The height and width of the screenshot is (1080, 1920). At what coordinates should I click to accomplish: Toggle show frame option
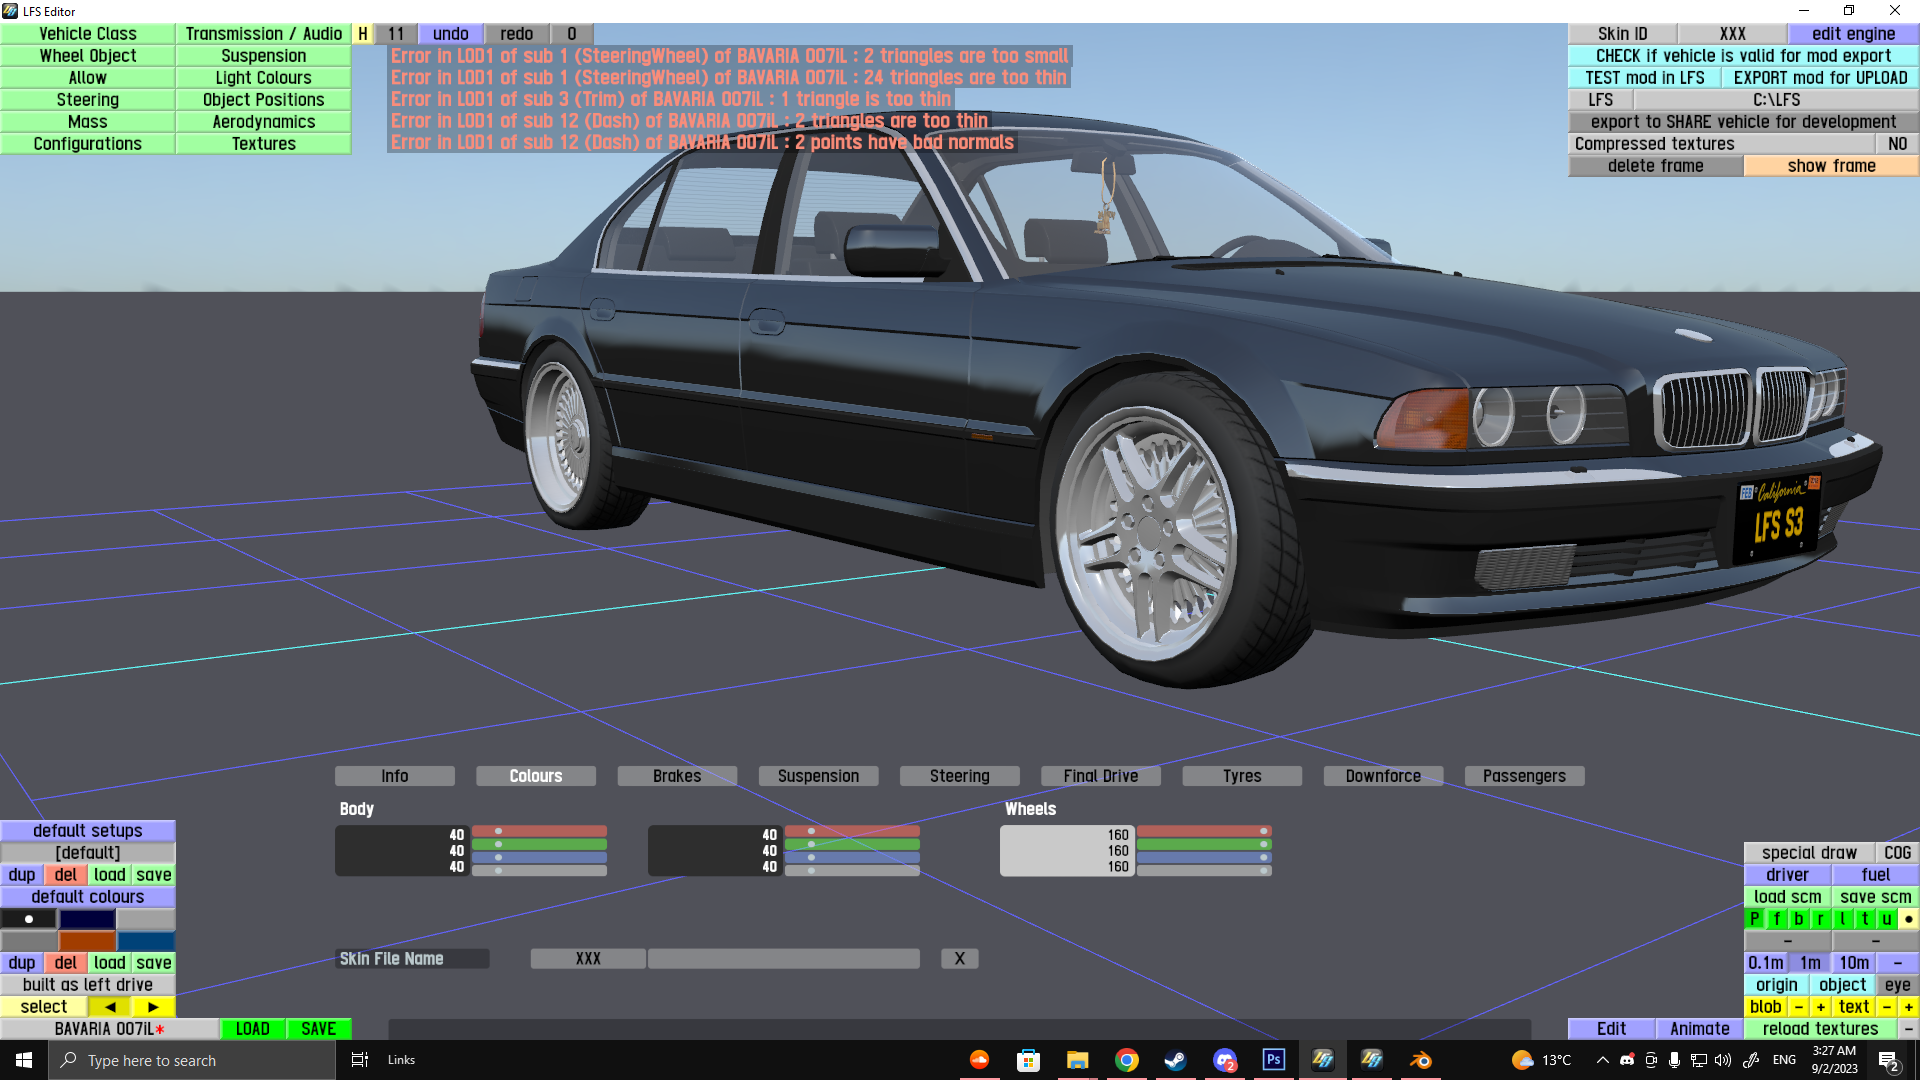click(1831, 166)
